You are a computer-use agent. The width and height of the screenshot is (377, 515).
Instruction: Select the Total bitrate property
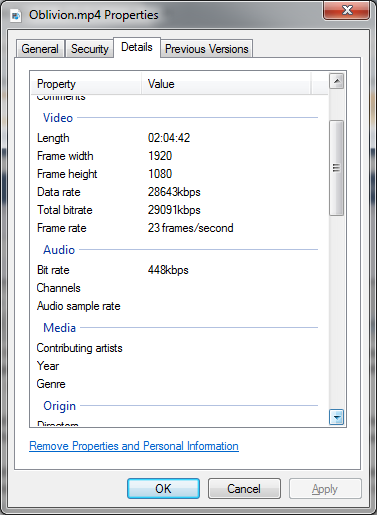point(65,210)
